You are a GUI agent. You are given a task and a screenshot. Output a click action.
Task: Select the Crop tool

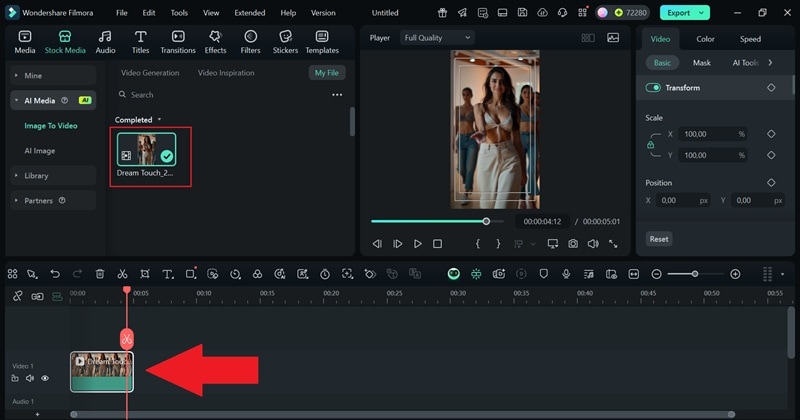[x=145, y=274]
